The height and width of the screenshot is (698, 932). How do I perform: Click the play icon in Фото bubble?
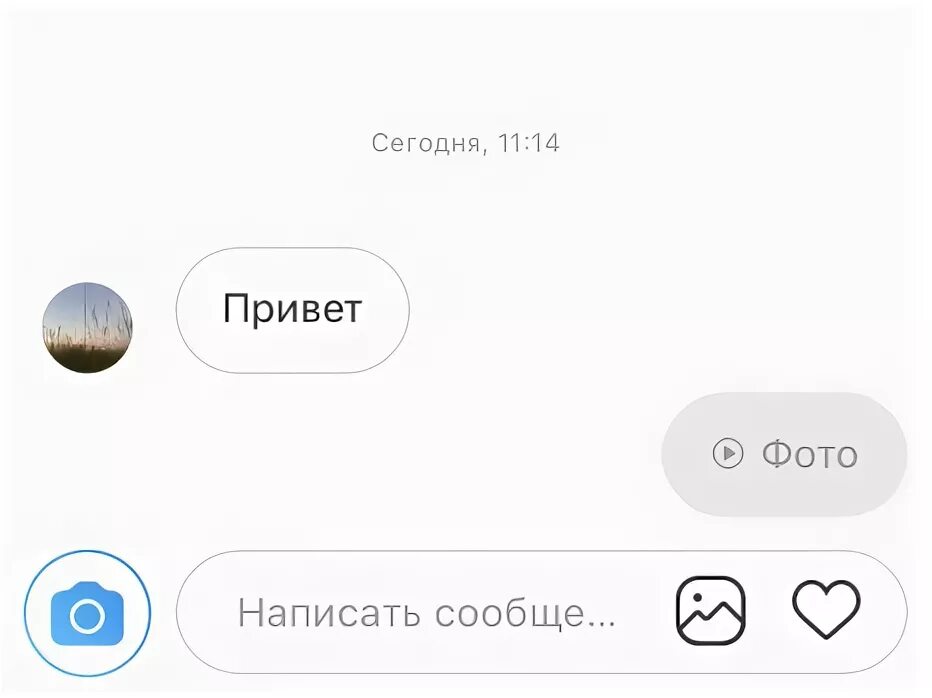[x=728, y=454]
